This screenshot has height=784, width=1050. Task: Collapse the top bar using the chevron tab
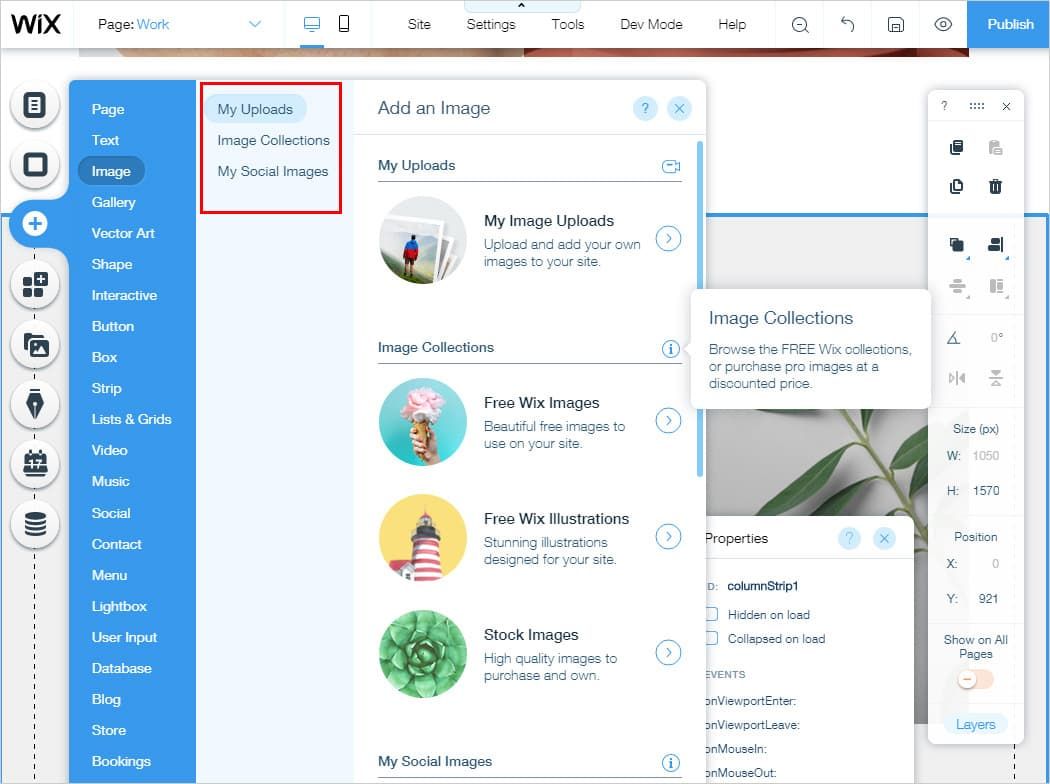pos(522,6)
